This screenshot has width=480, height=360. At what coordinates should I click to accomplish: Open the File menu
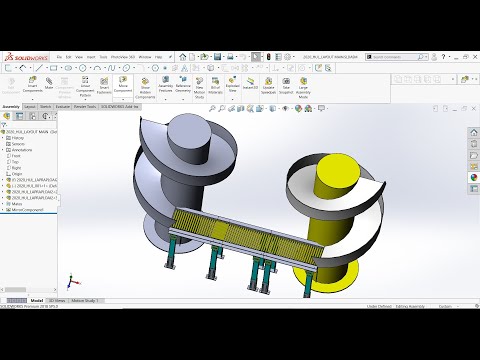[x=59, y=57]
